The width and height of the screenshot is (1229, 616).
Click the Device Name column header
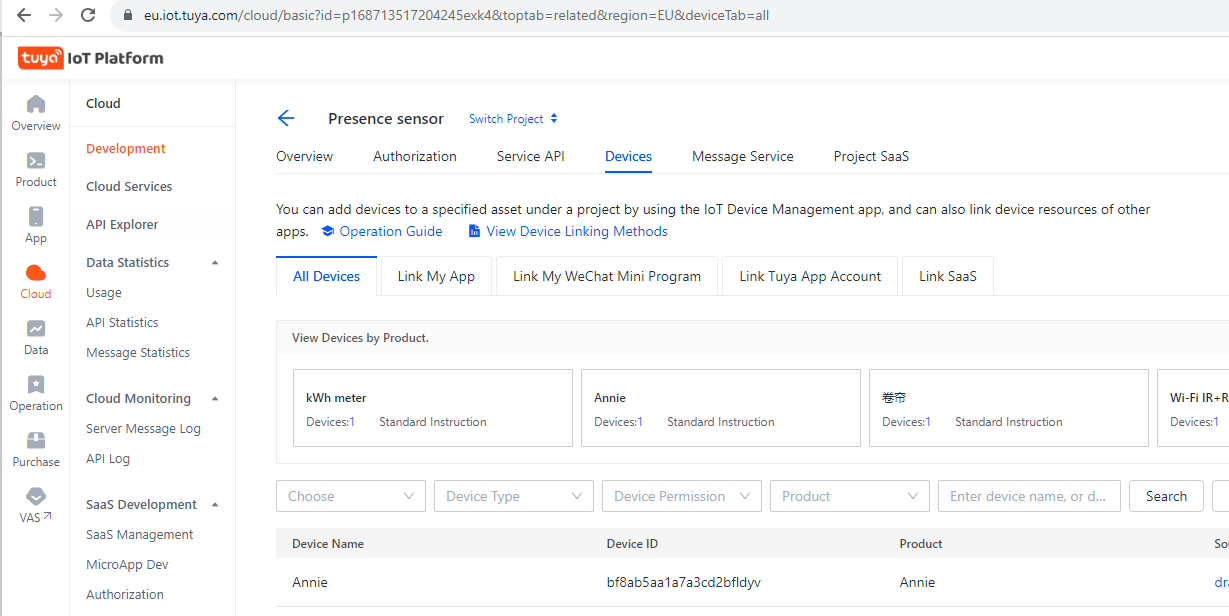[328, 544]
